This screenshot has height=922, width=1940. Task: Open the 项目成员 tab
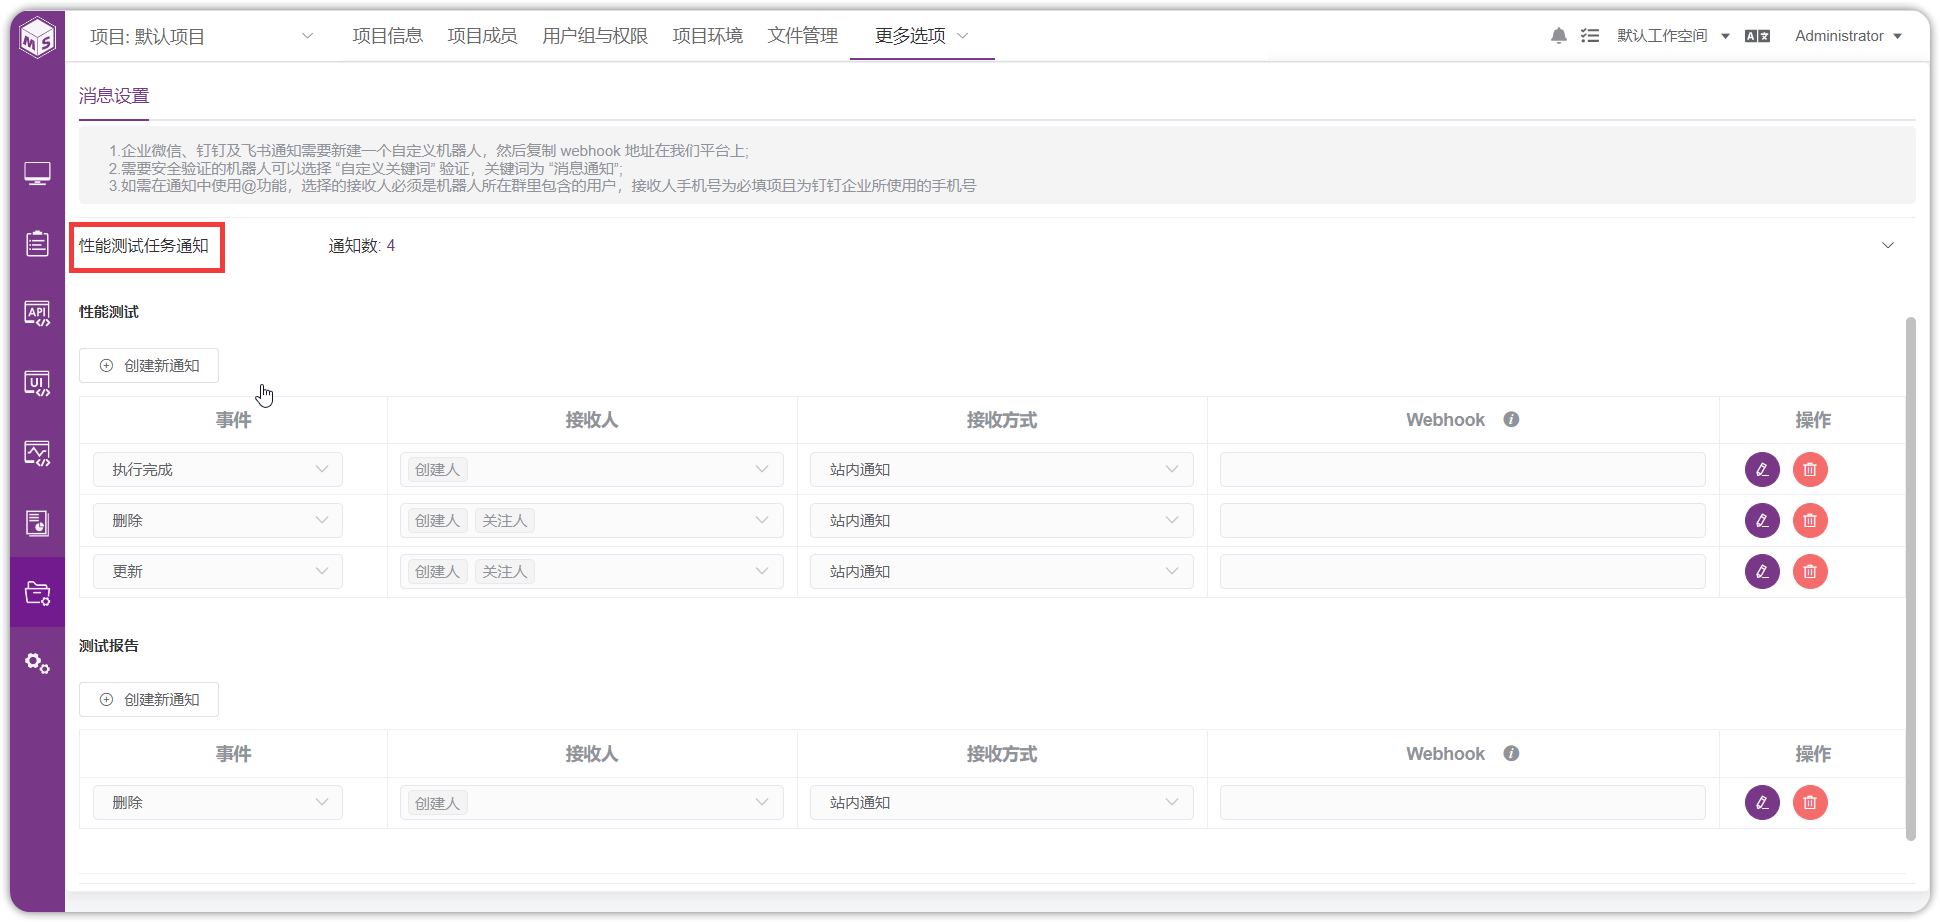point(482,36)
